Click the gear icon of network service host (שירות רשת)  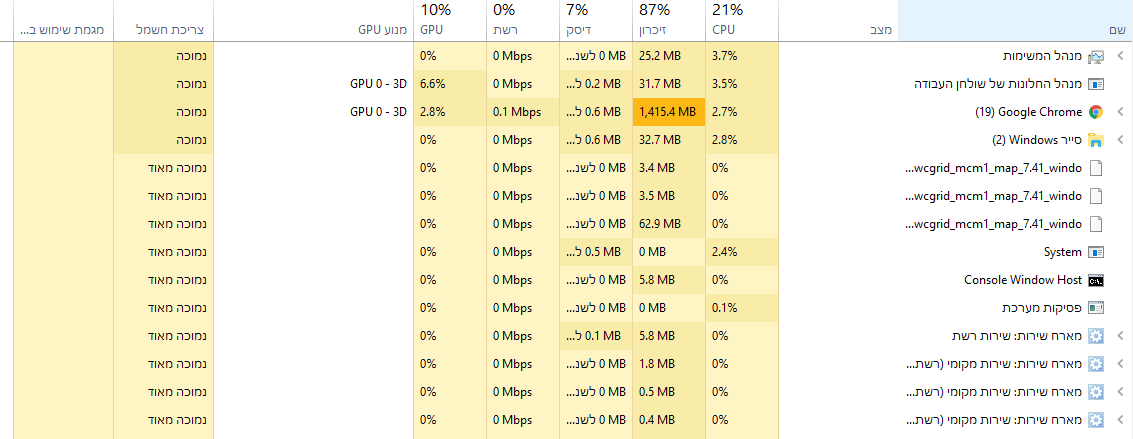point(1095,336)
